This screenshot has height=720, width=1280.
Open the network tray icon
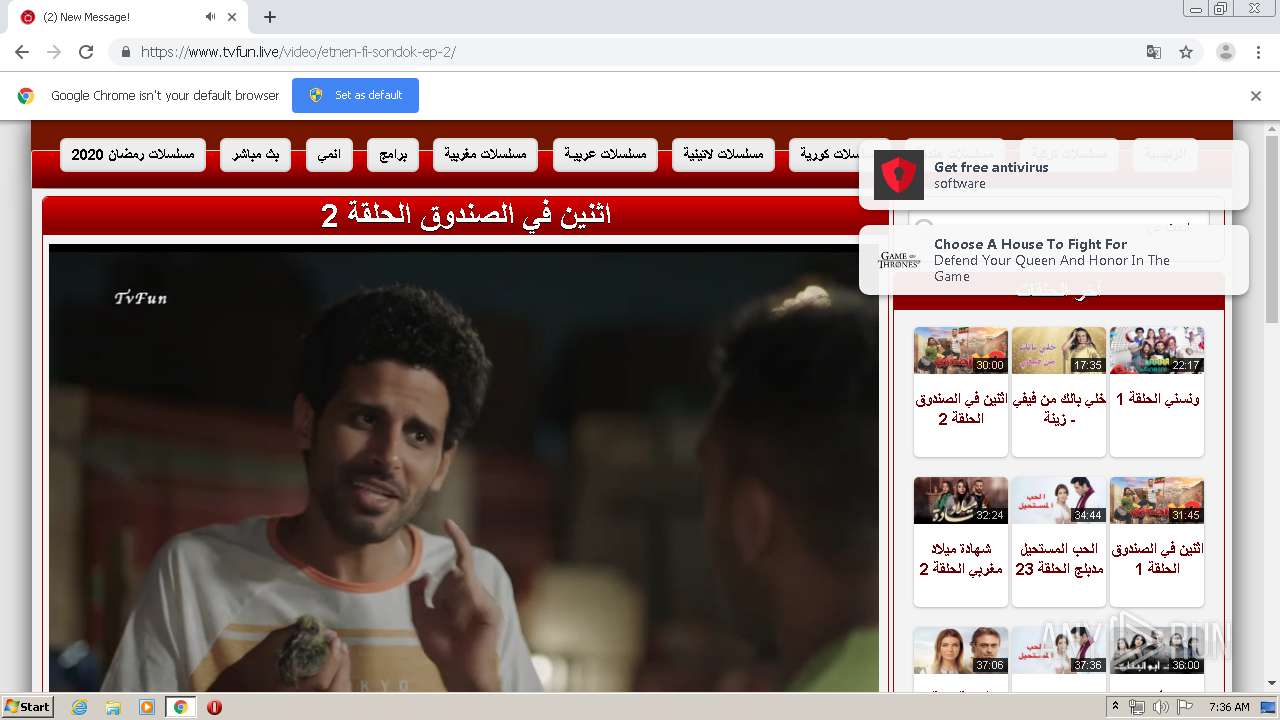[x=1136, y=707]
